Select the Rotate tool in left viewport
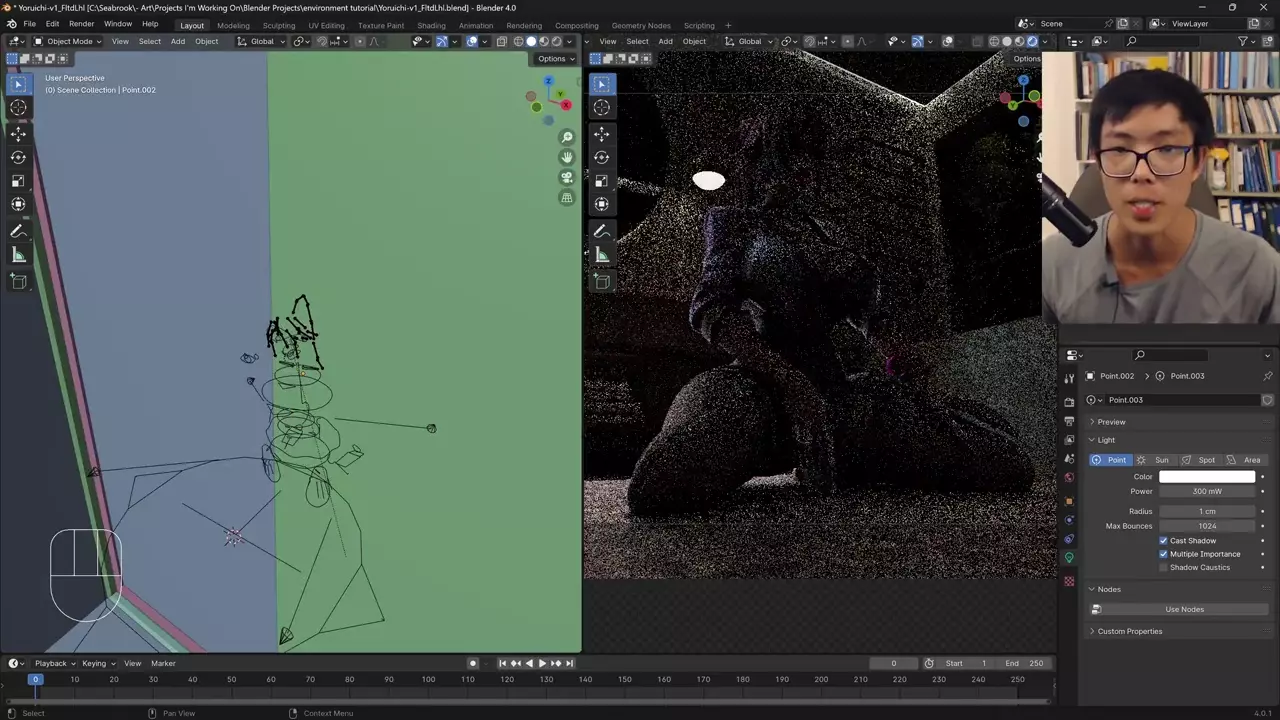The height and width of the screenshot is (720, 1280). click(18, 157)
